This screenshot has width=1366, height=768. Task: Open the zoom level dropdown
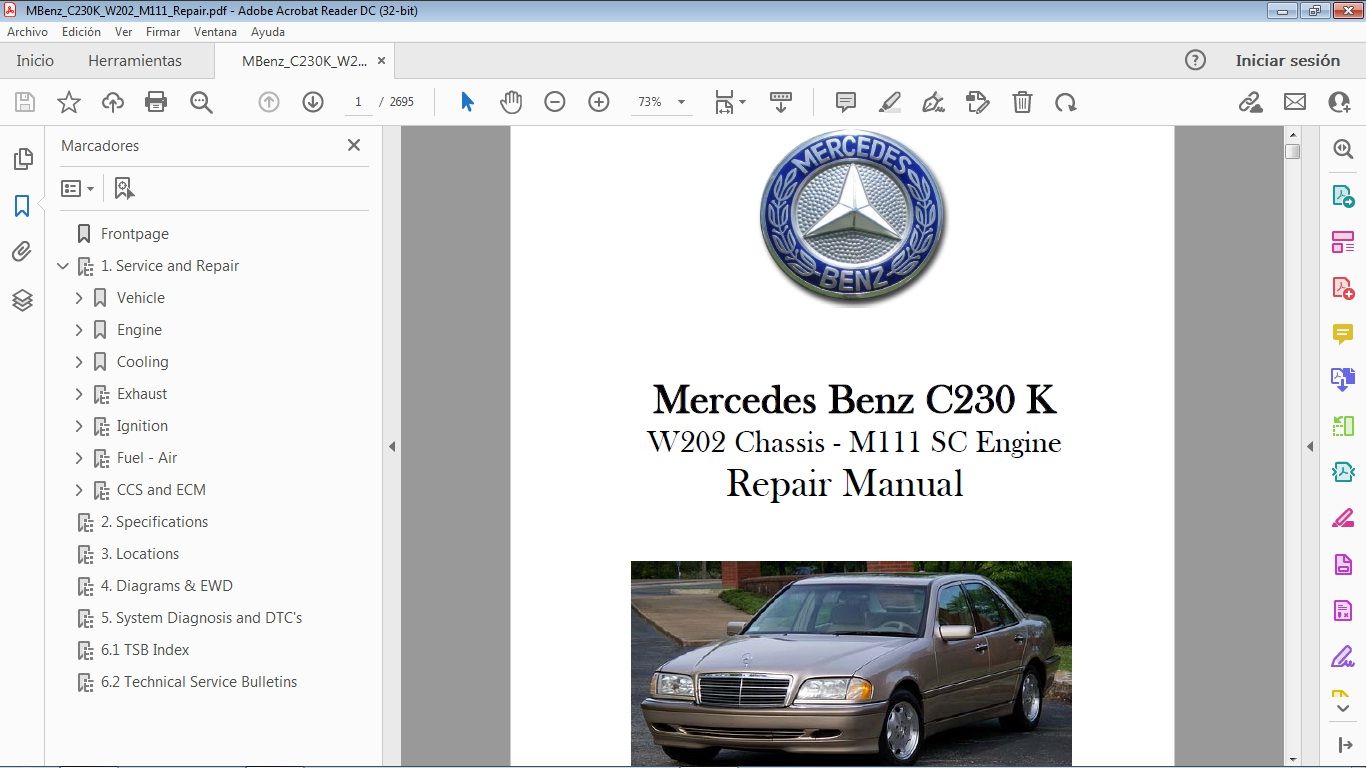(x=681, y=101)
